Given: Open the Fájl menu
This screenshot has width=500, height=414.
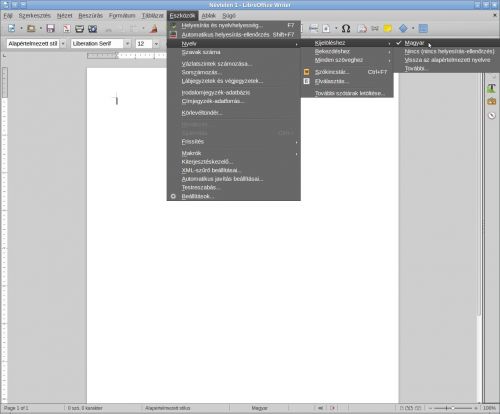Looking at the screenshot, I should [x=8, y=16].
